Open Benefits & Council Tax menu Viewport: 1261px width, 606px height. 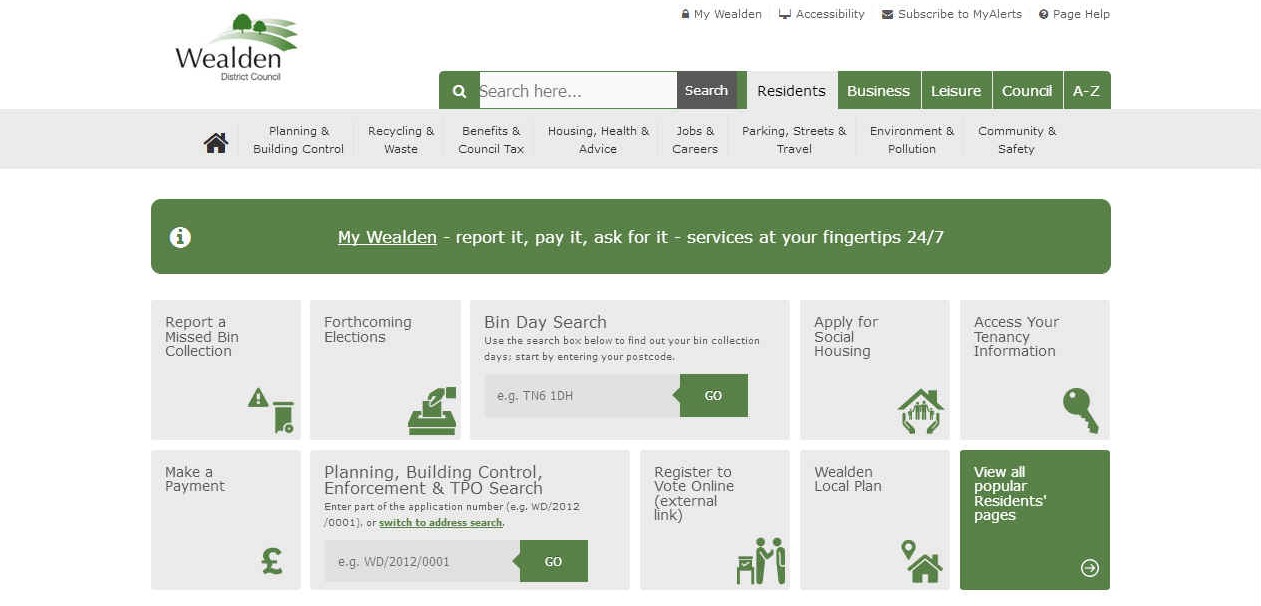491,140
